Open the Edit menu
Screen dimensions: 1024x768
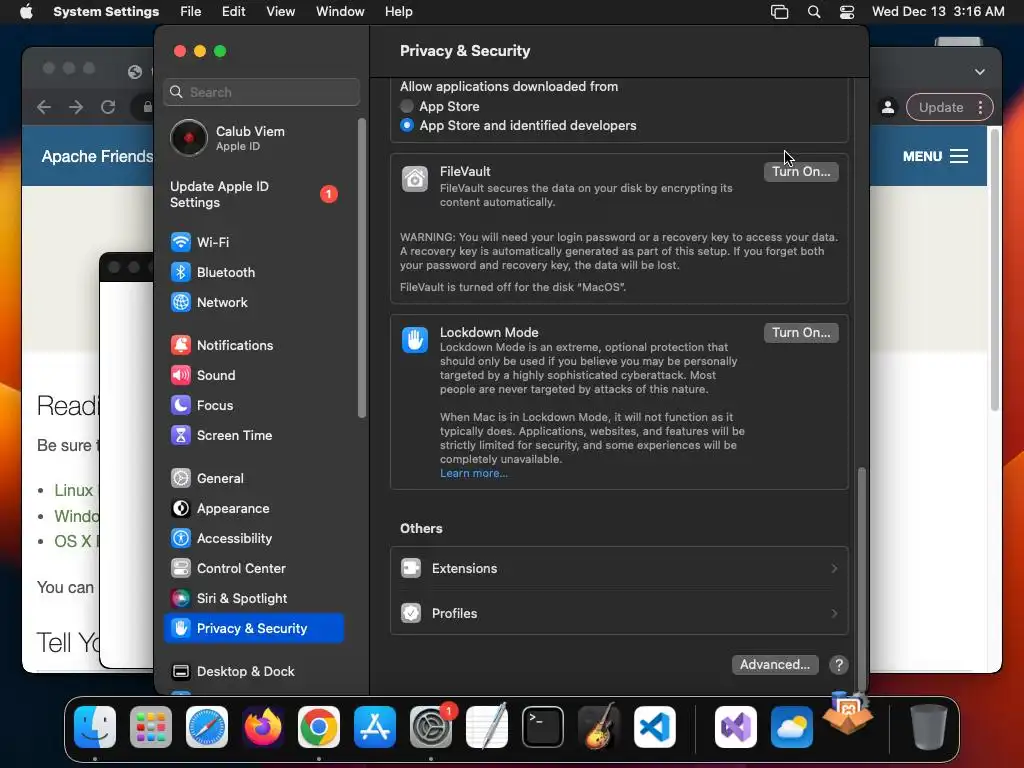pos(233,12)
